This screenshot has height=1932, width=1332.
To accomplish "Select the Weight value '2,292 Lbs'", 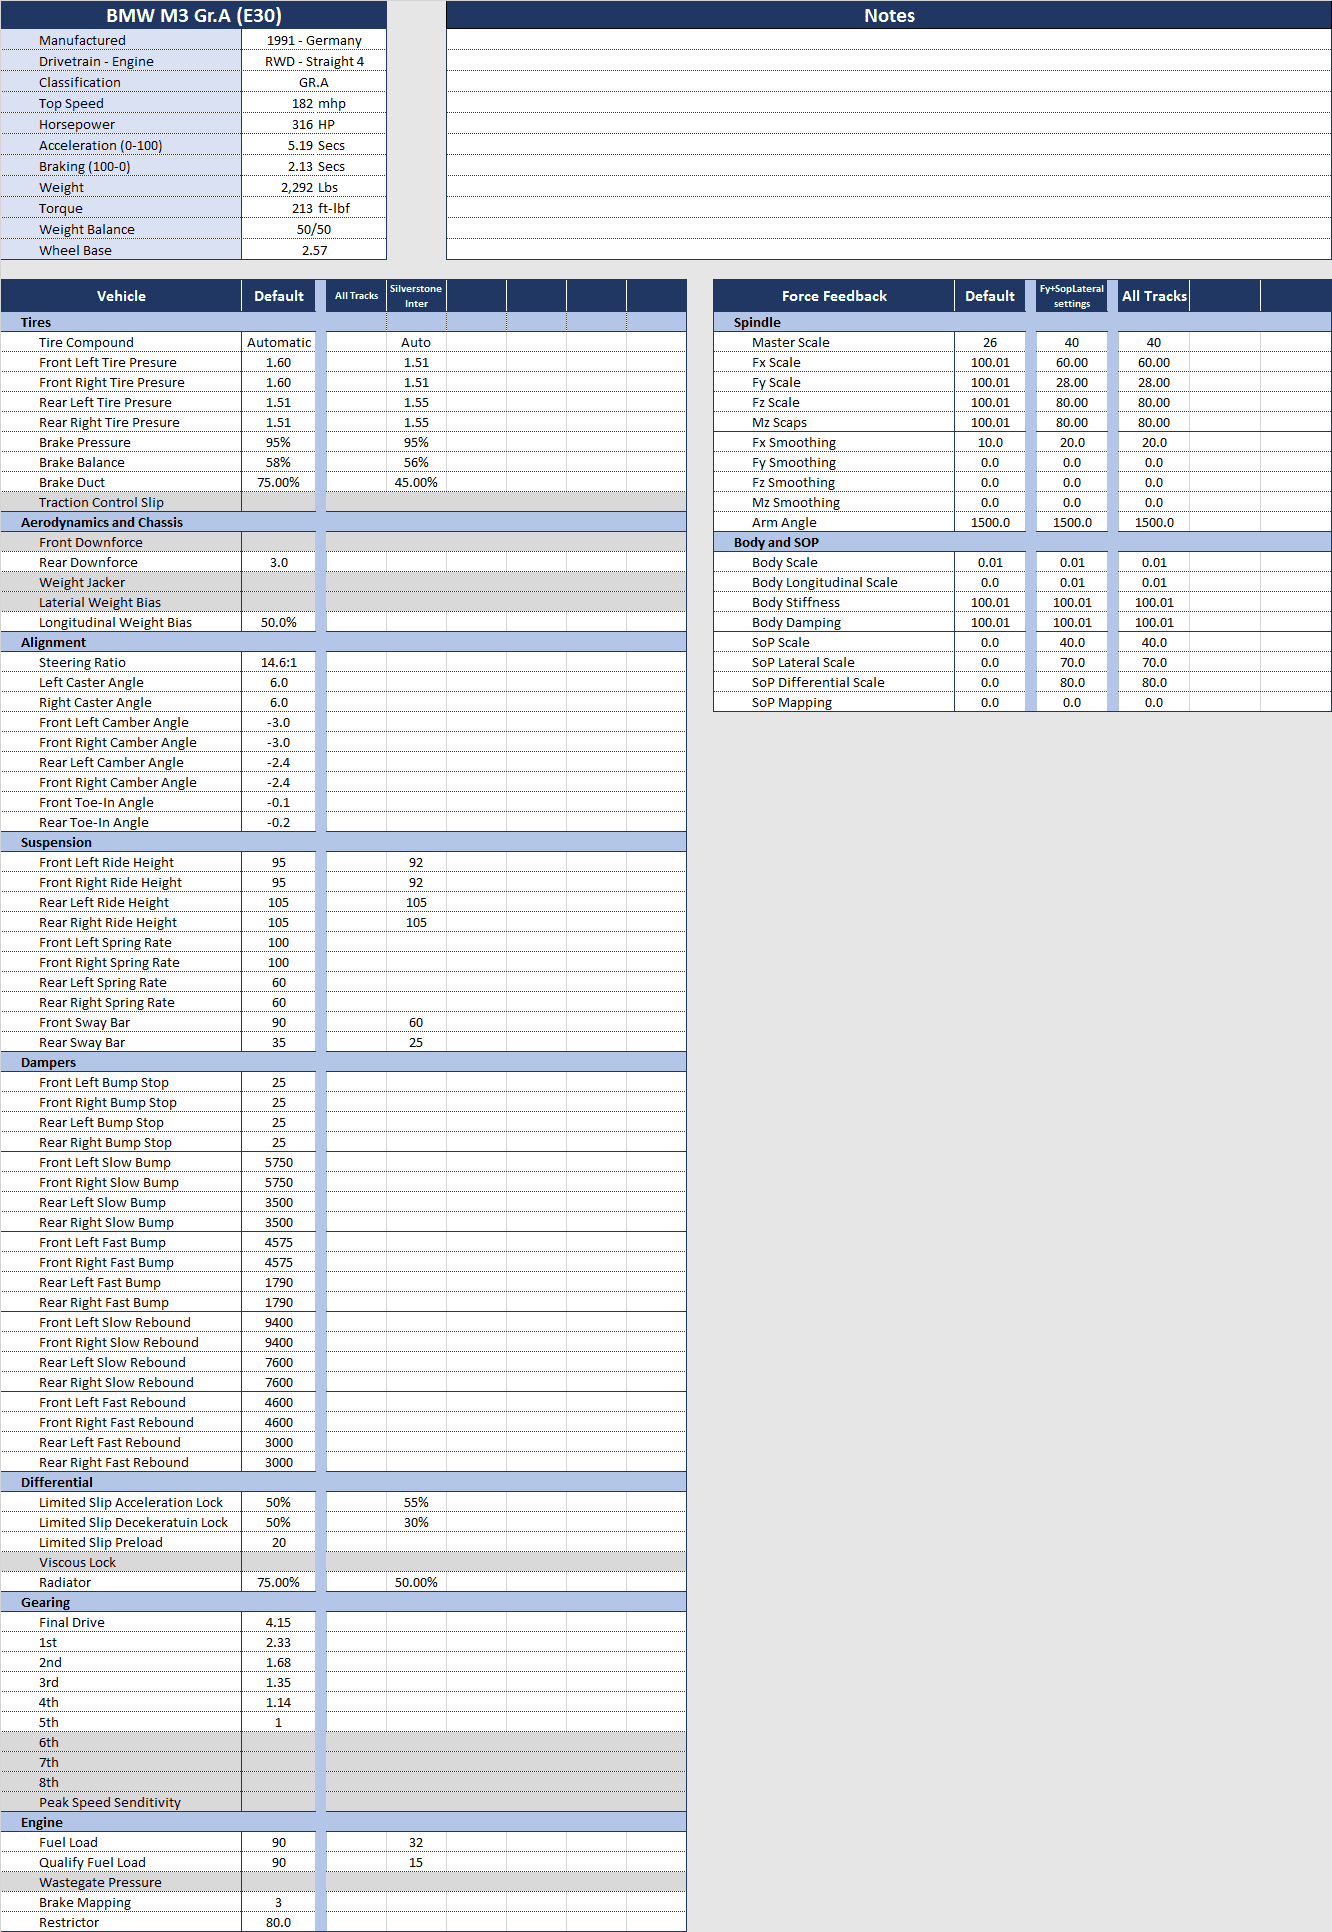I will [x=314, y=187].
